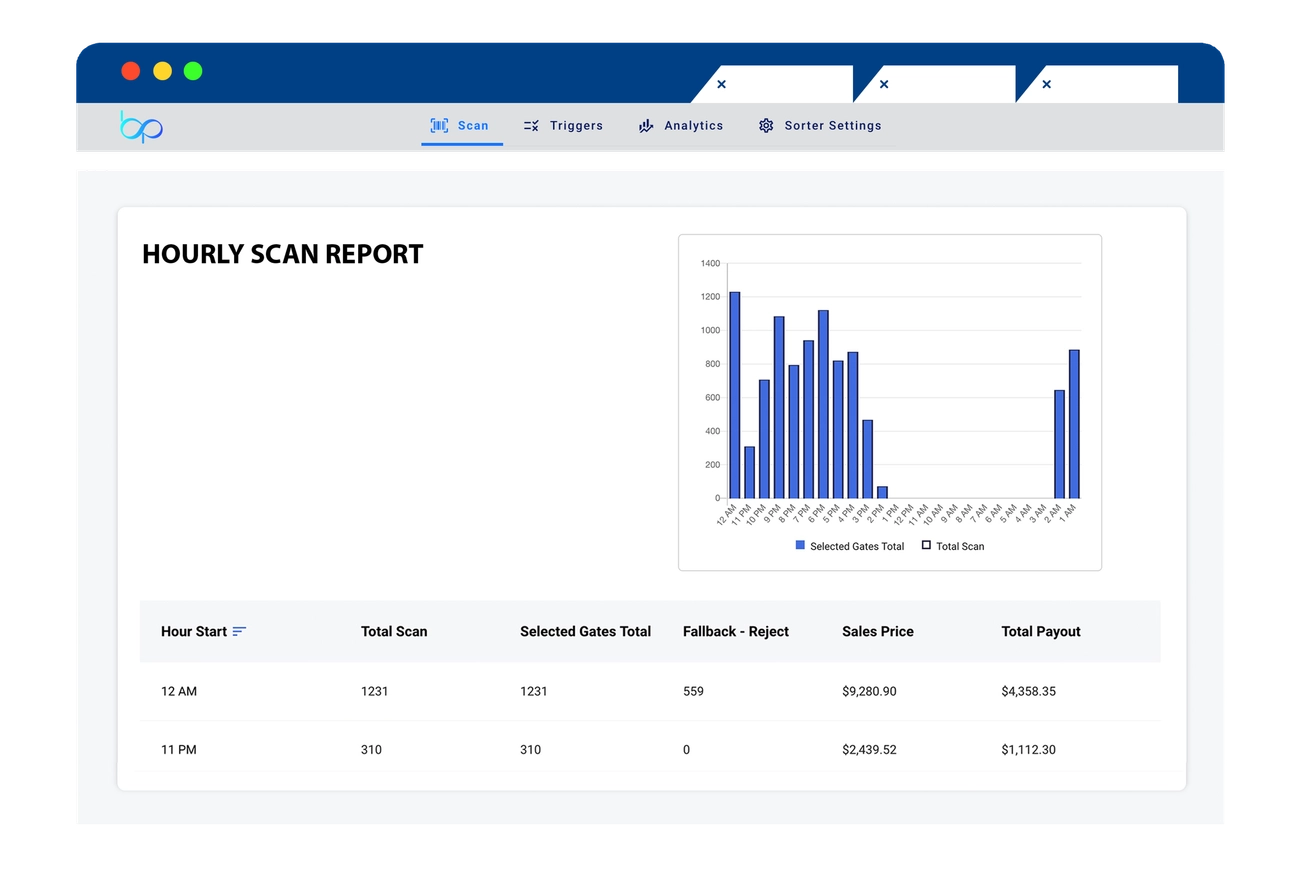Viewport: 1300px width, 874px height.
Task: Click the sort icon beside Hour Start
Action: pyautogui.click(x=239, y=632)
